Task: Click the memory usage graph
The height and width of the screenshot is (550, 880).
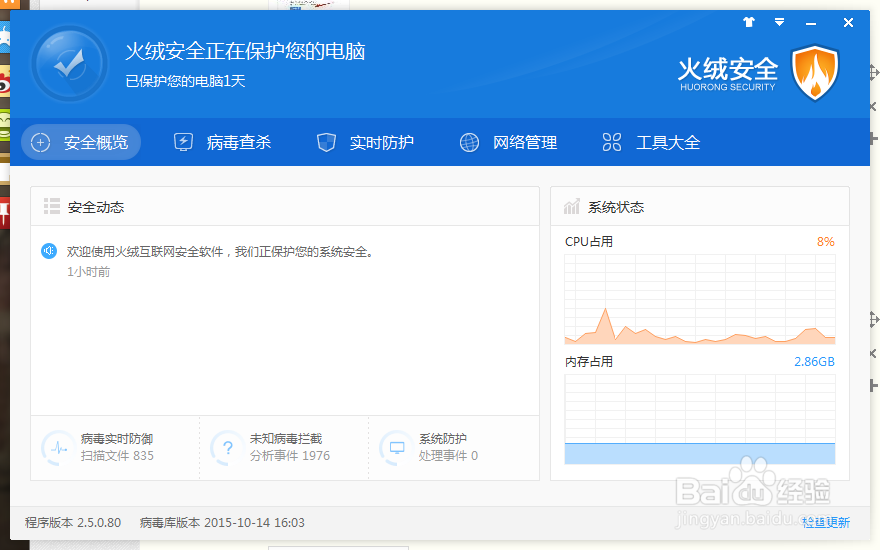Action: (x=700, y=419)
